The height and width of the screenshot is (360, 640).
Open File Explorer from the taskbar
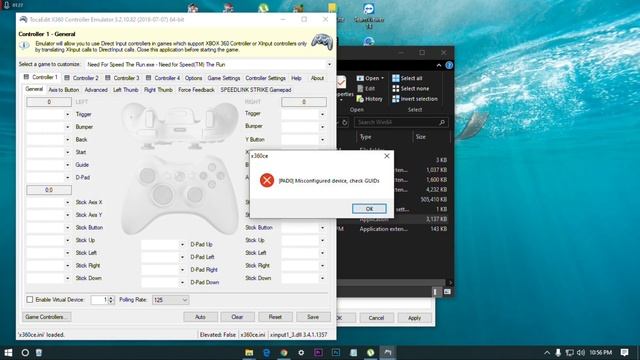tap(249, 353)
